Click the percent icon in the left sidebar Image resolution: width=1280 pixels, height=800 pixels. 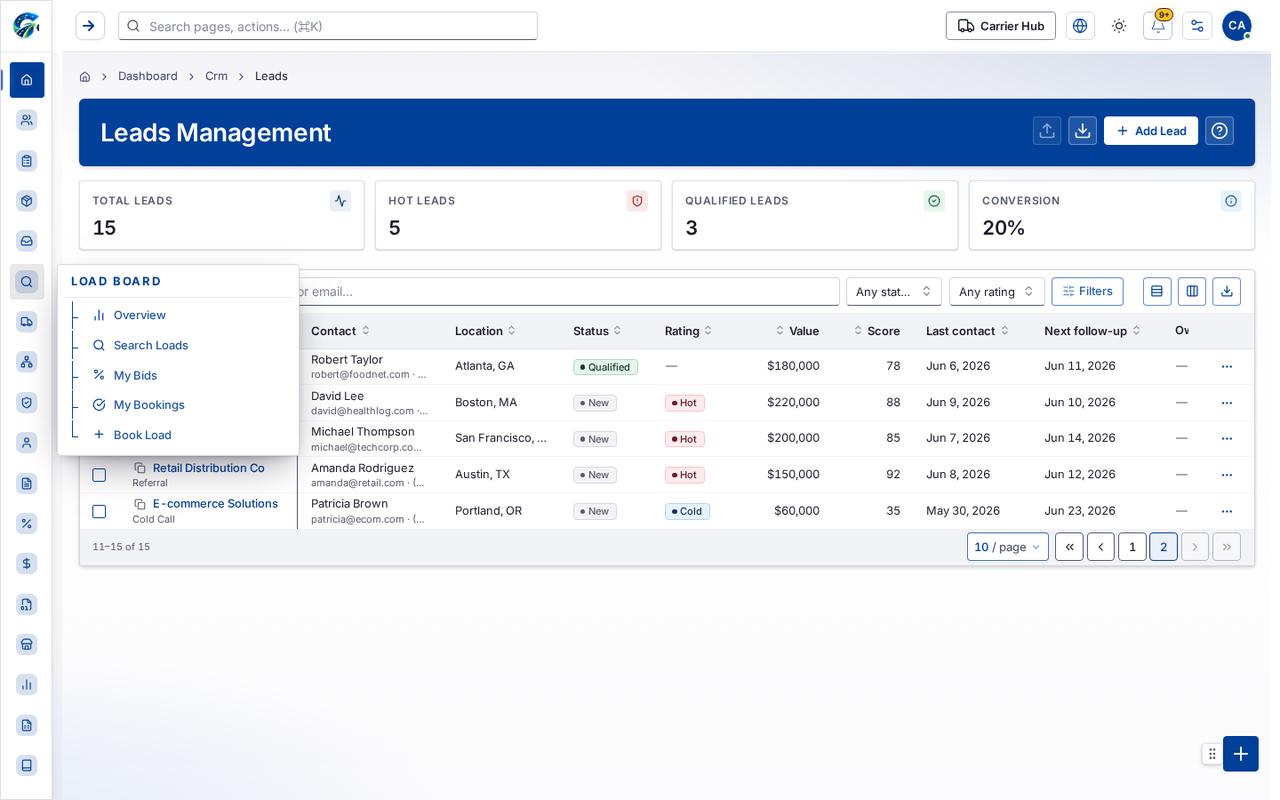click(x=27, y=524)
